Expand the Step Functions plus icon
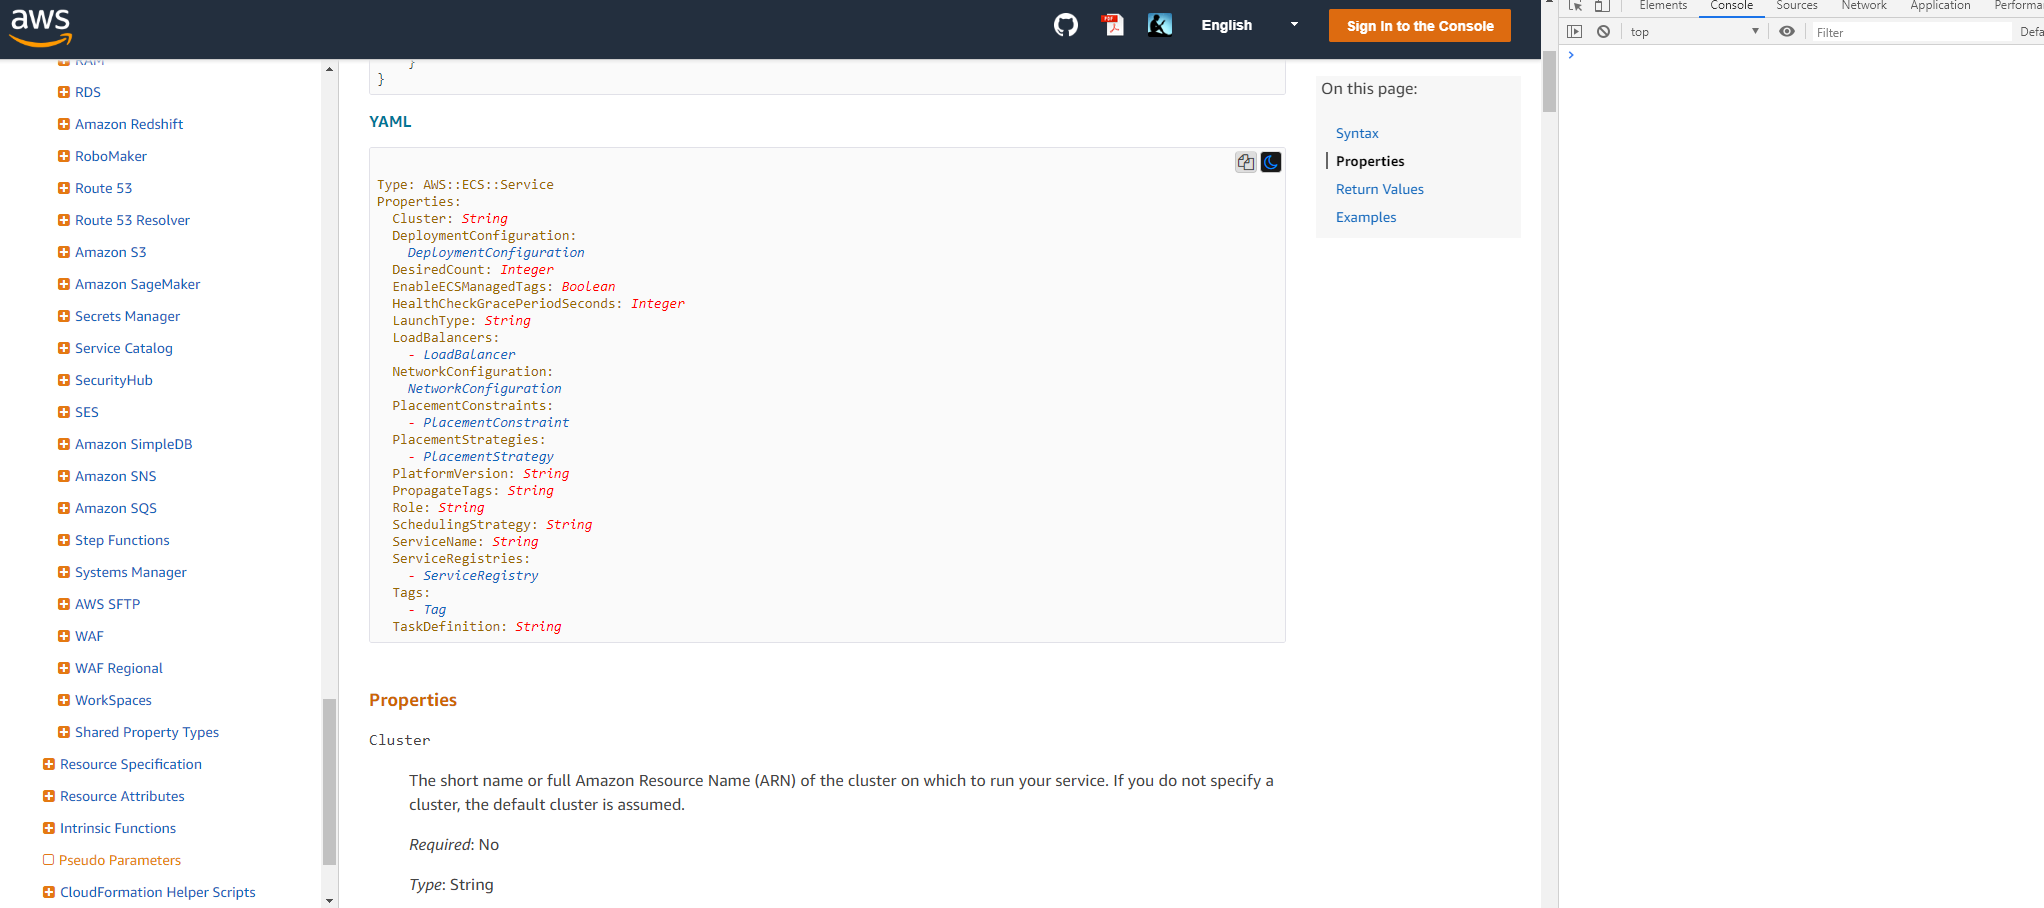 click(x=64, y=540)
